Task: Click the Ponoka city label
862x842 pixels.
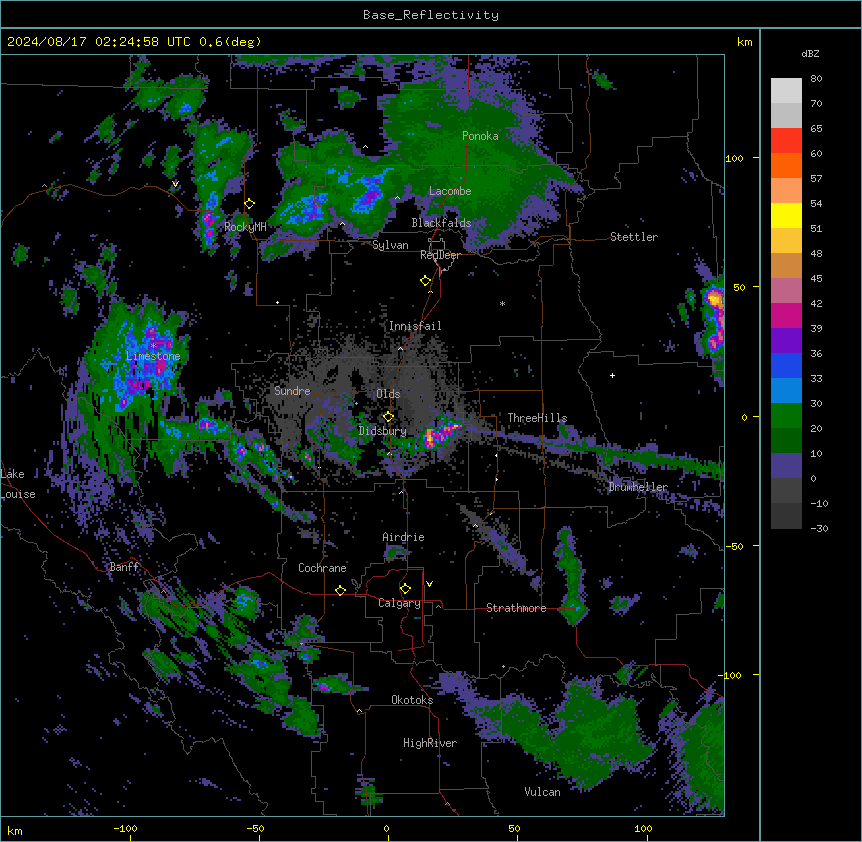Action: 480,136
